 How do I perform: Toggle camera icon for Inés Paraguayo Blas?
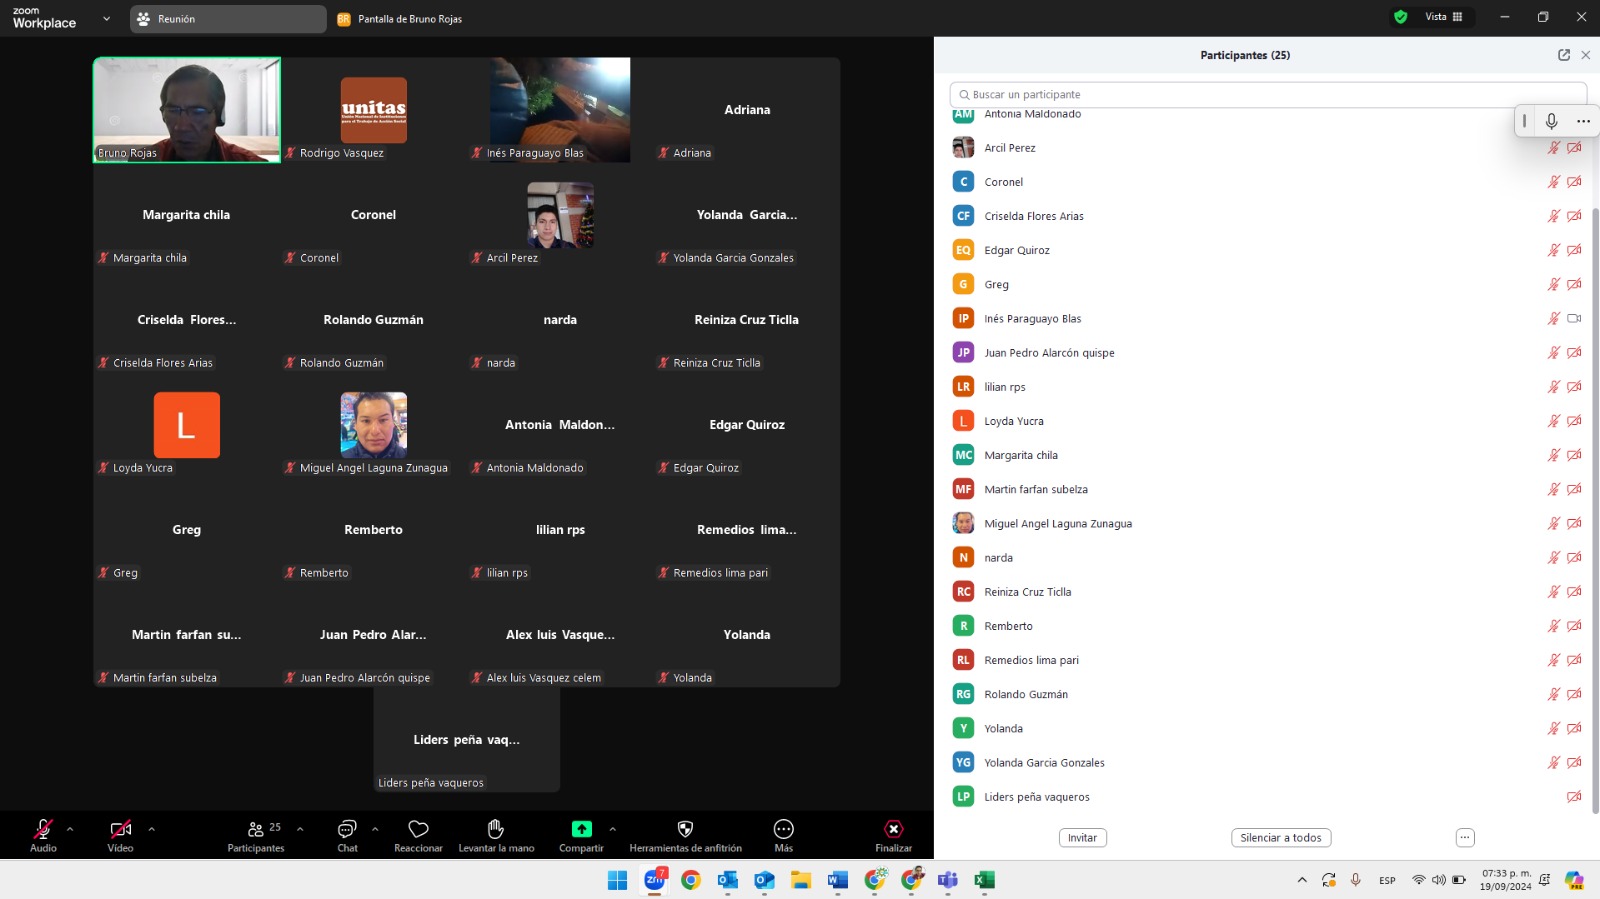(1574, 318)
